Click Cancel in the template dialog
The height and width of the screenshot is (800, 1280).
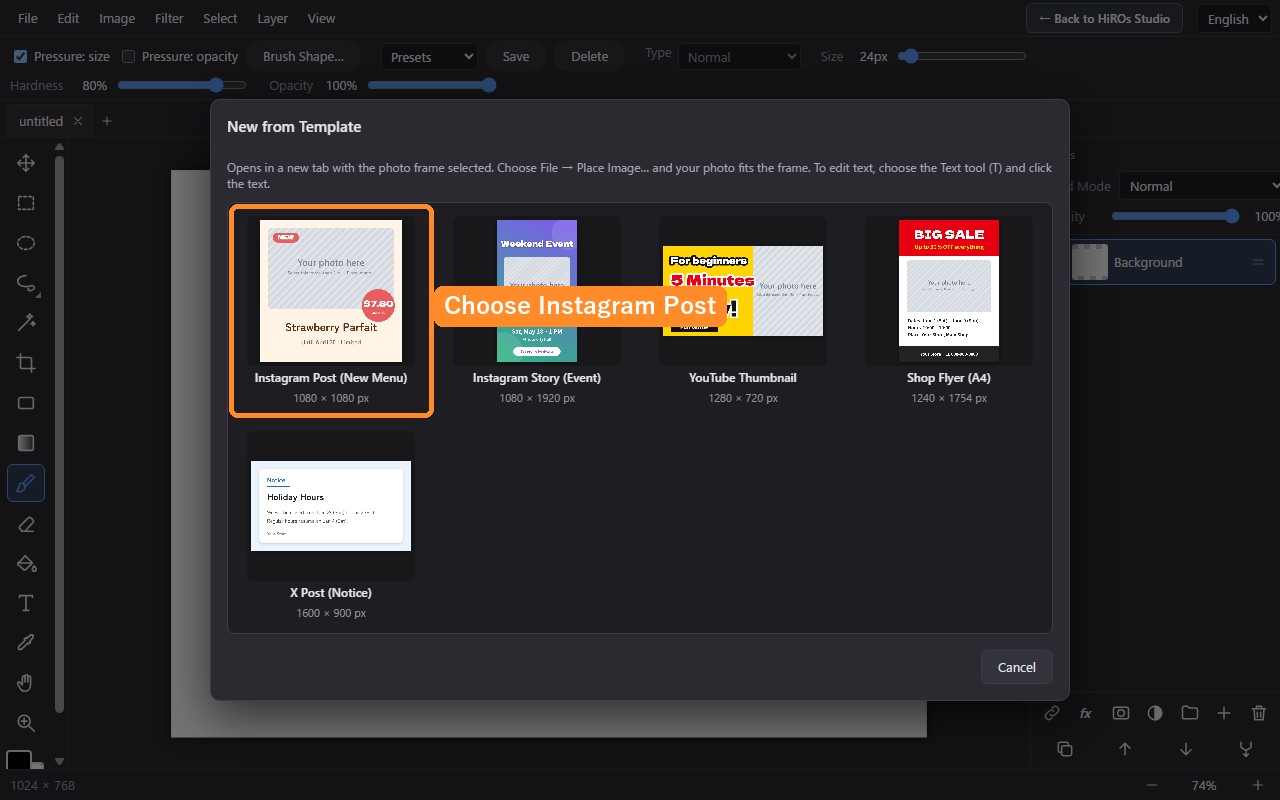point(1016,667)
